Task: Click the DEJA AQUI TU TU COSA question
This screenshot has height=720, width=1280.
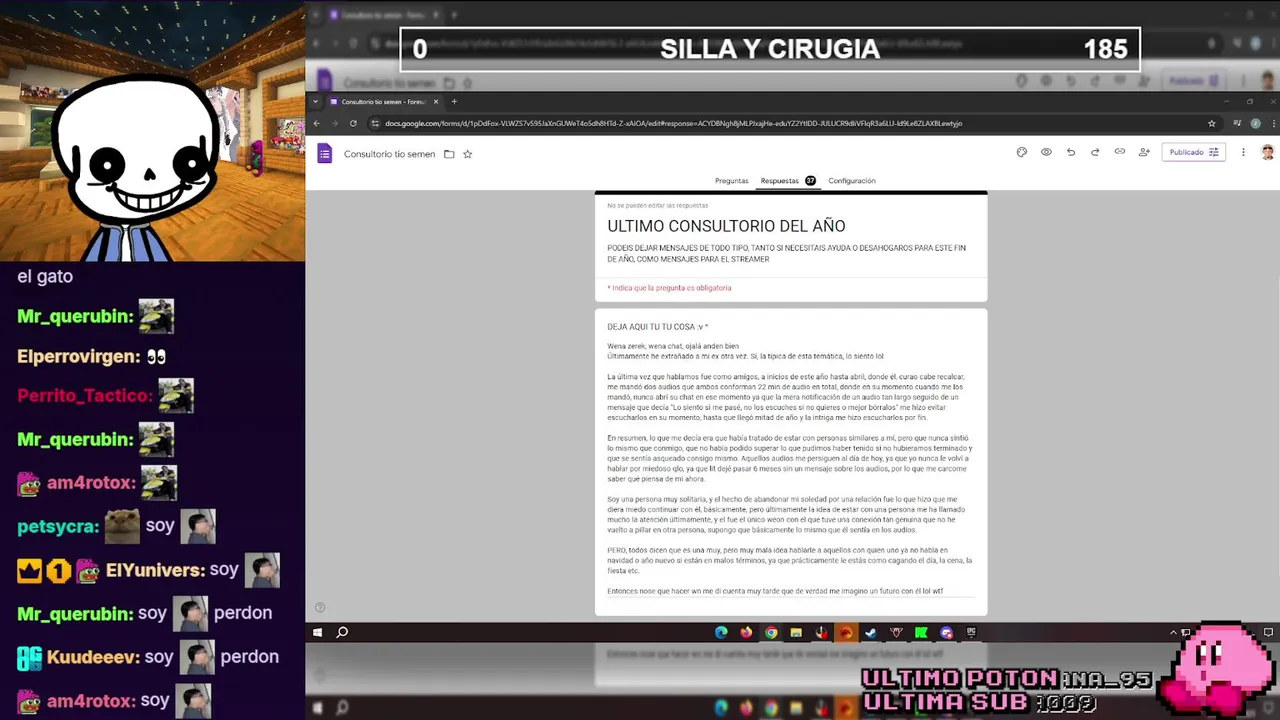Action: click(657, 327)
